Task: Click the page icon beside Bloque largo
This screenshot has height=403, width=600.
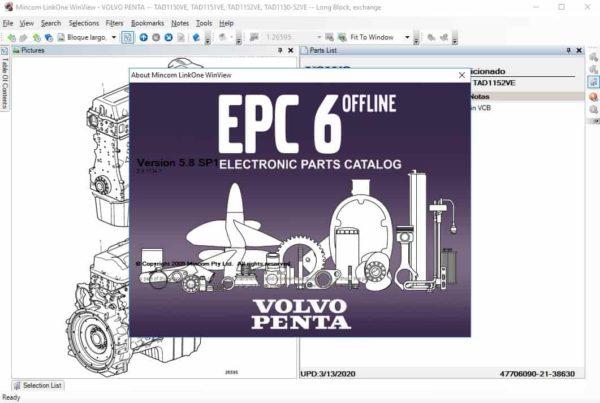Action: (x=61, y=37)
